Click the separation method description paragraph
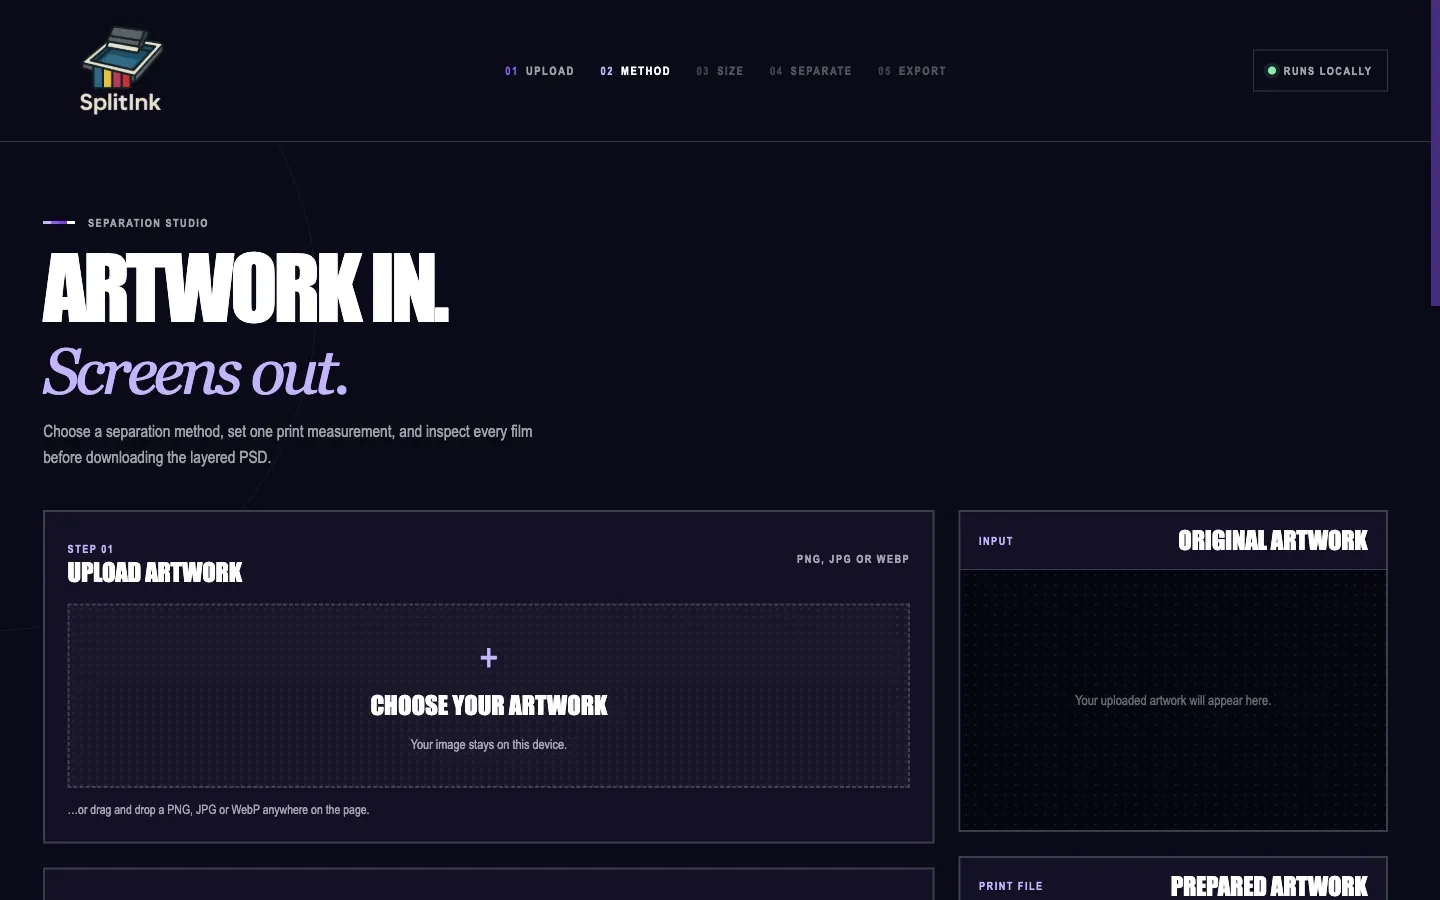Viewport: 1440px width, 900px height. click(288, 444)
